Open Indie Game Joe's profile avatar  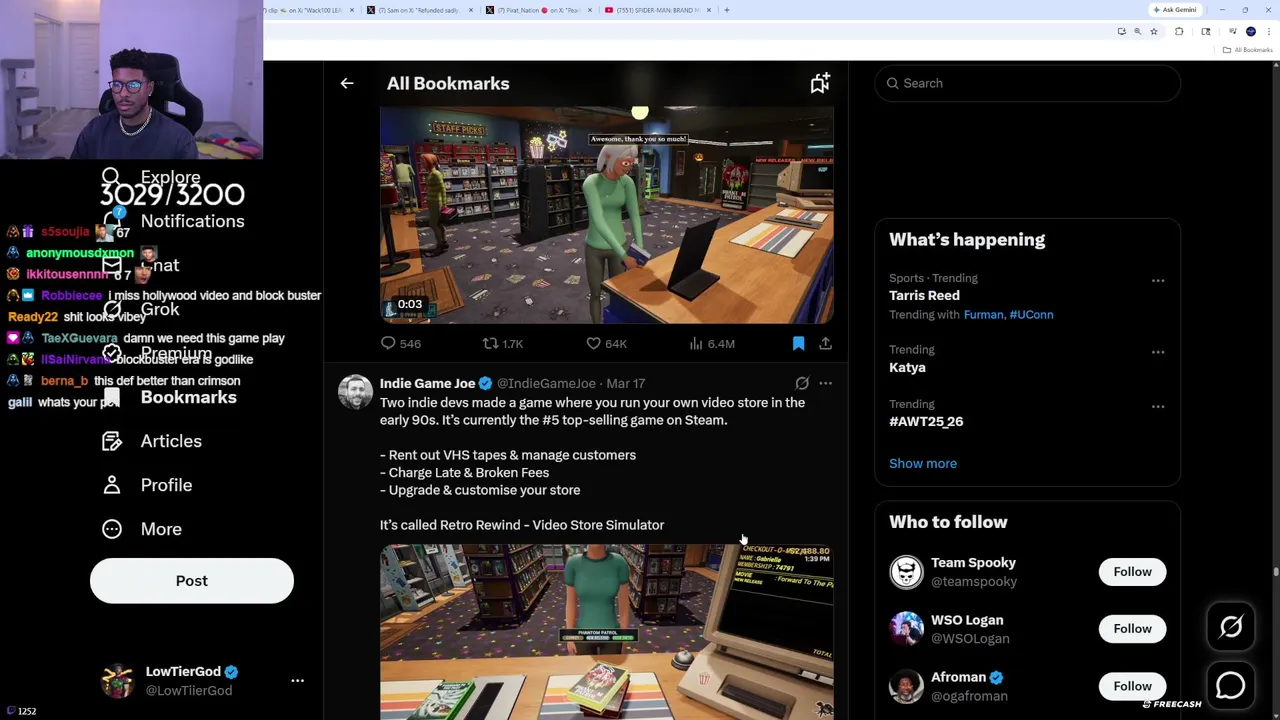coord(355,392)
